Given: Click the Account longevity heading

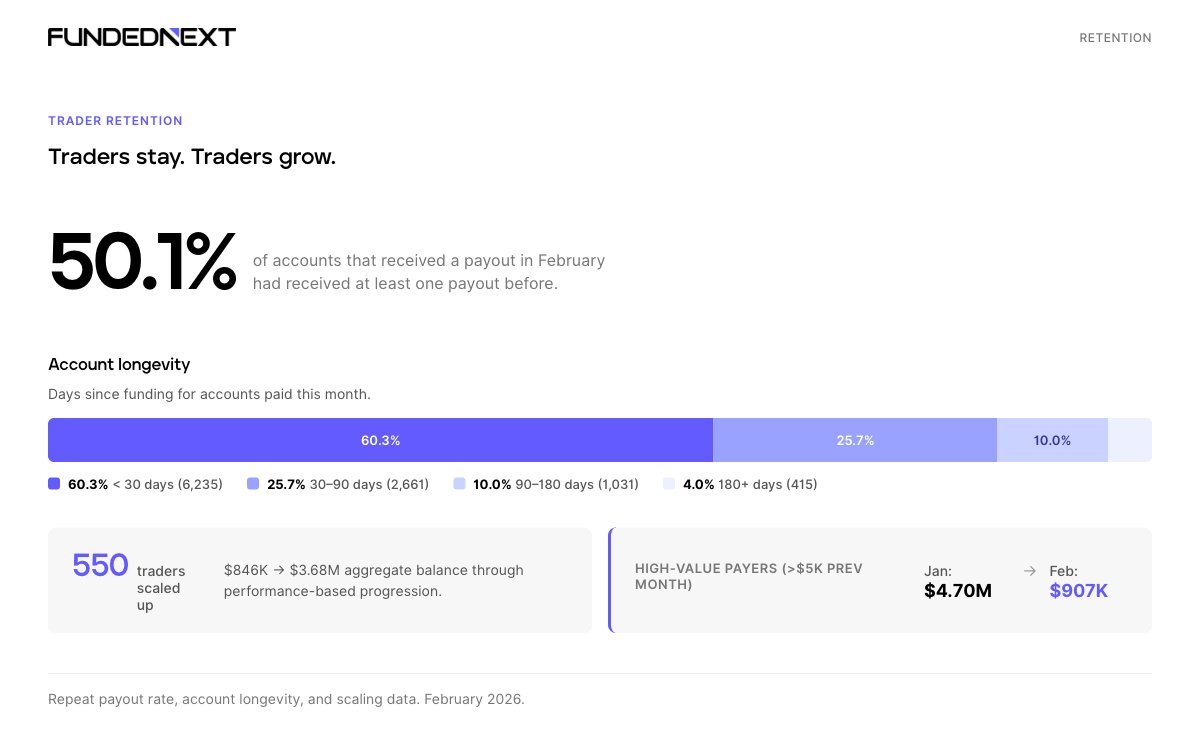Looking at the screenshot, I should pyautogui.click(x=119, y=365).
